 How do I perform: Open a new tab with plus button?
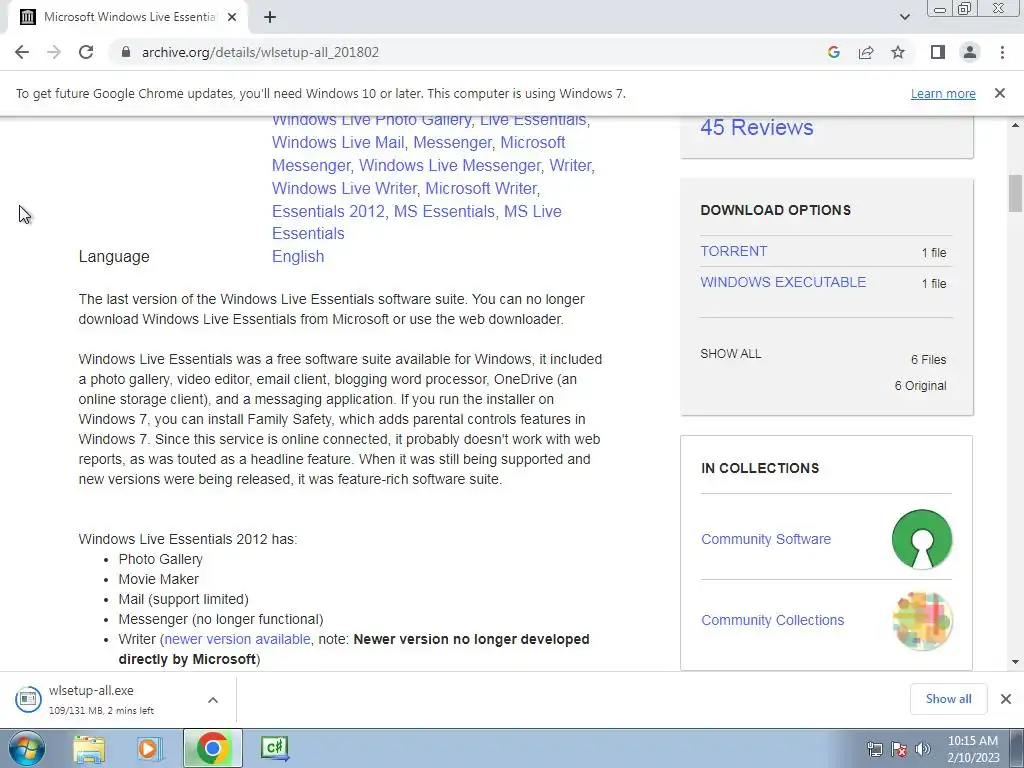(x=270, y=18)
